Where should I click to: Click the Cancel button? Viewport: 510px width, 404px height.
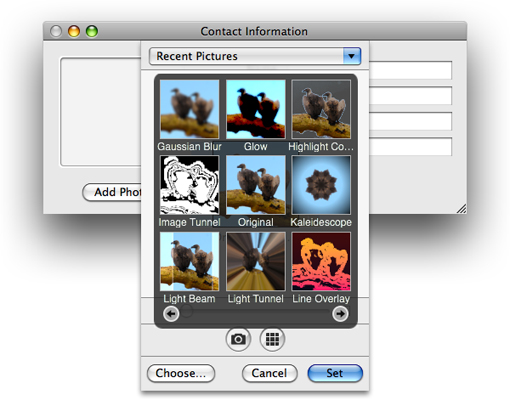pyautogui.click(x=269, y=373)
